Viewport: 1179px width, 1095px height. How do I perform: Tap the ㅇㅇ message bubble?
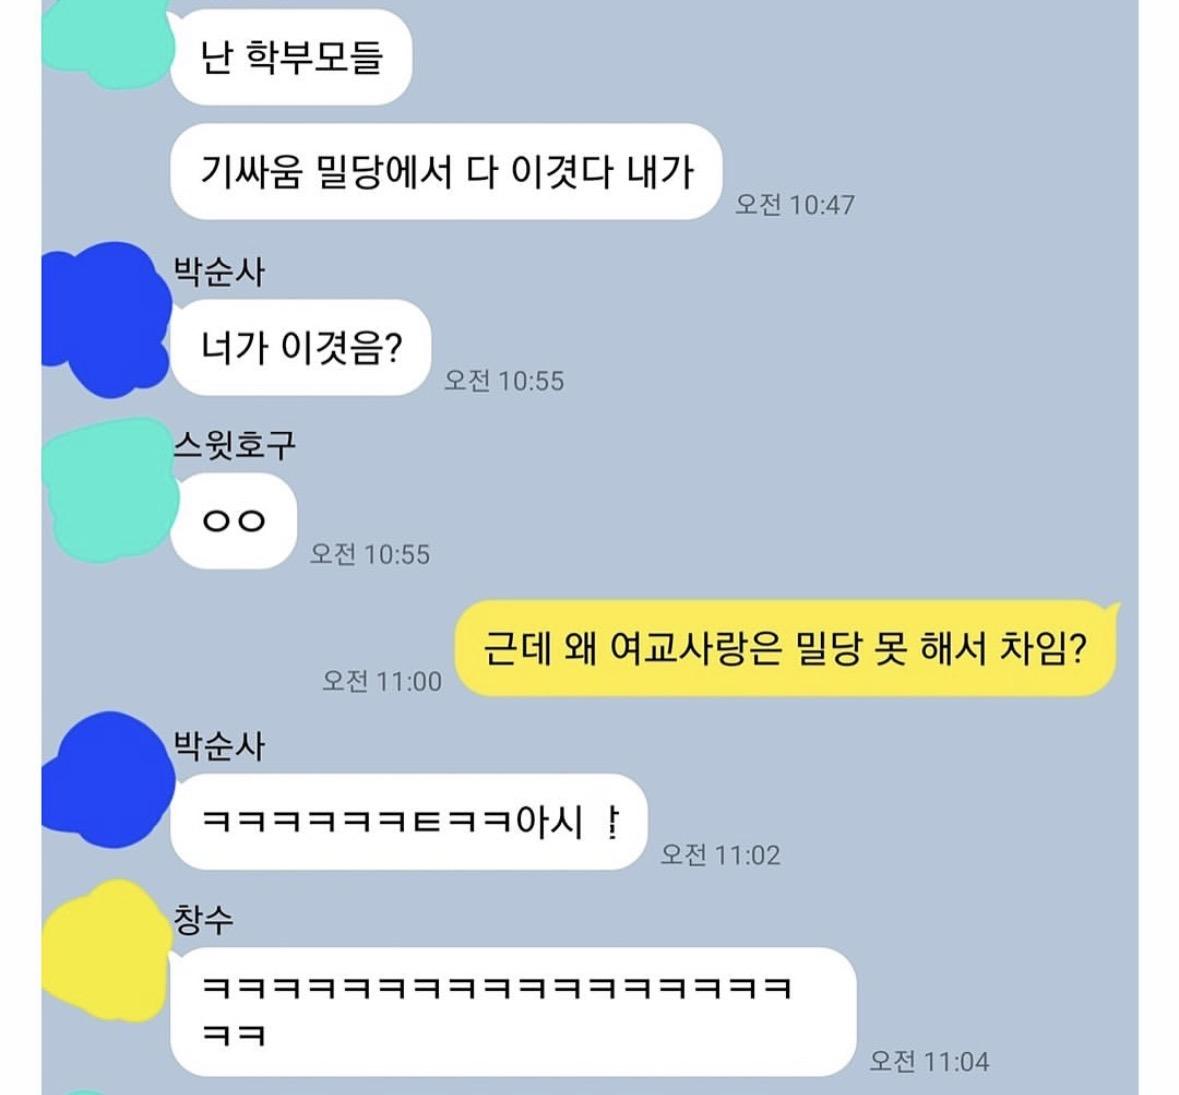click(x=234, y=520)
